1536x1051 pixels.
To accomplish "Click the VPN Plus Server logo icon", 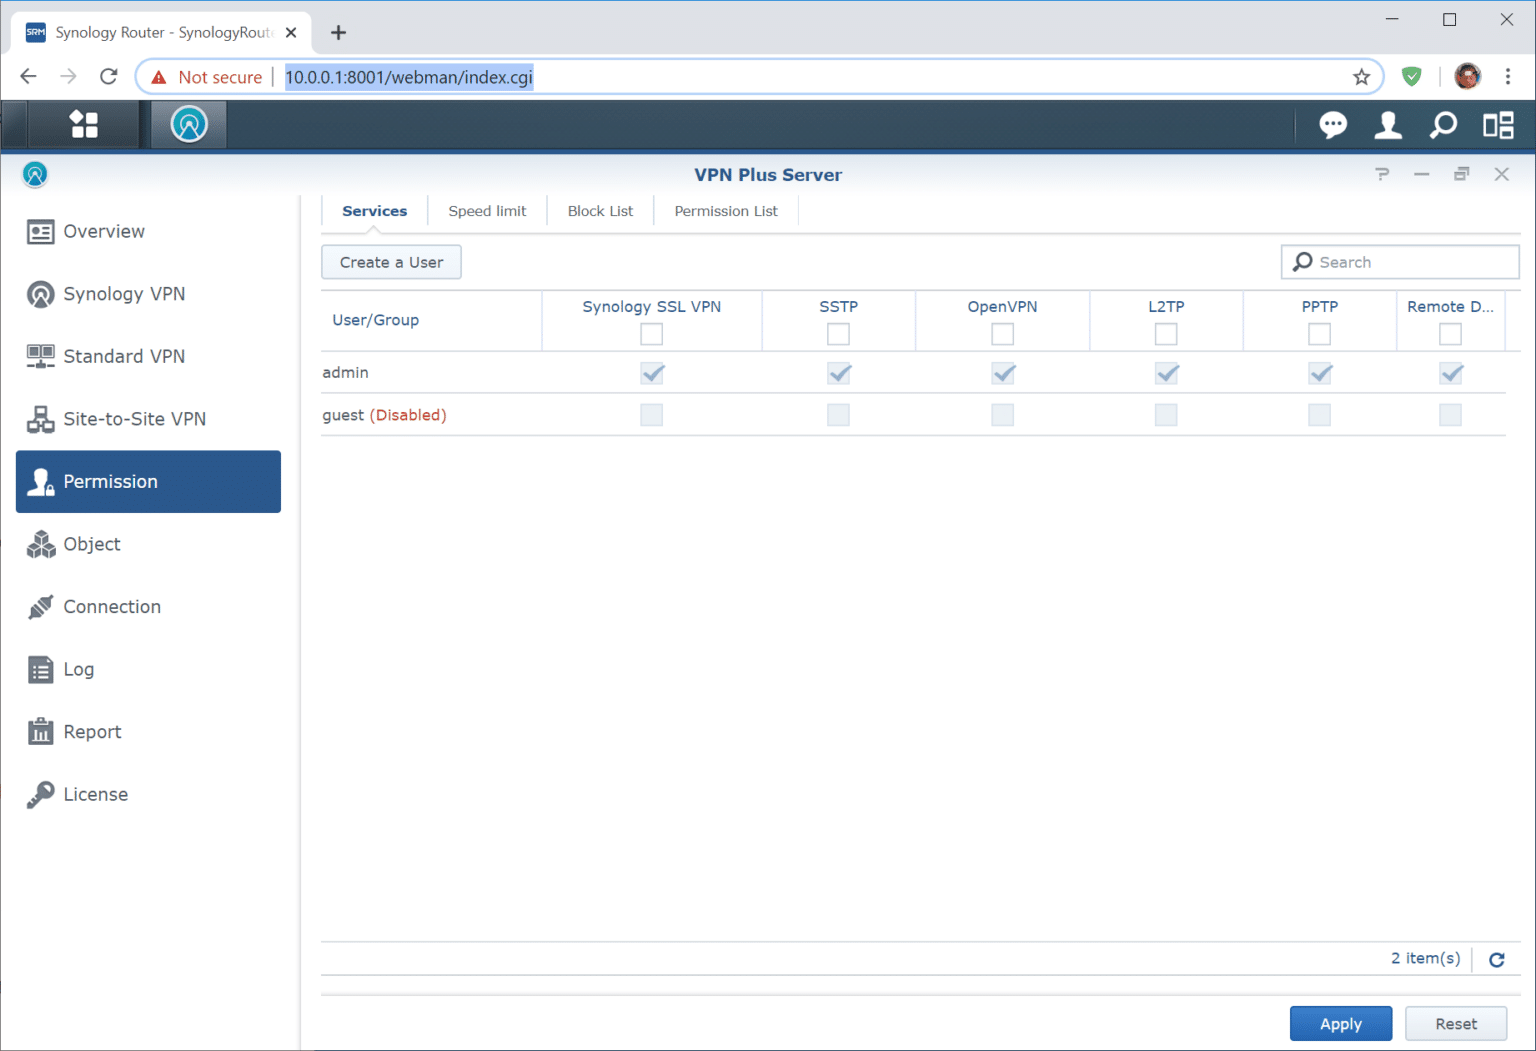I will pyautogui.click(x=35, y=175).
